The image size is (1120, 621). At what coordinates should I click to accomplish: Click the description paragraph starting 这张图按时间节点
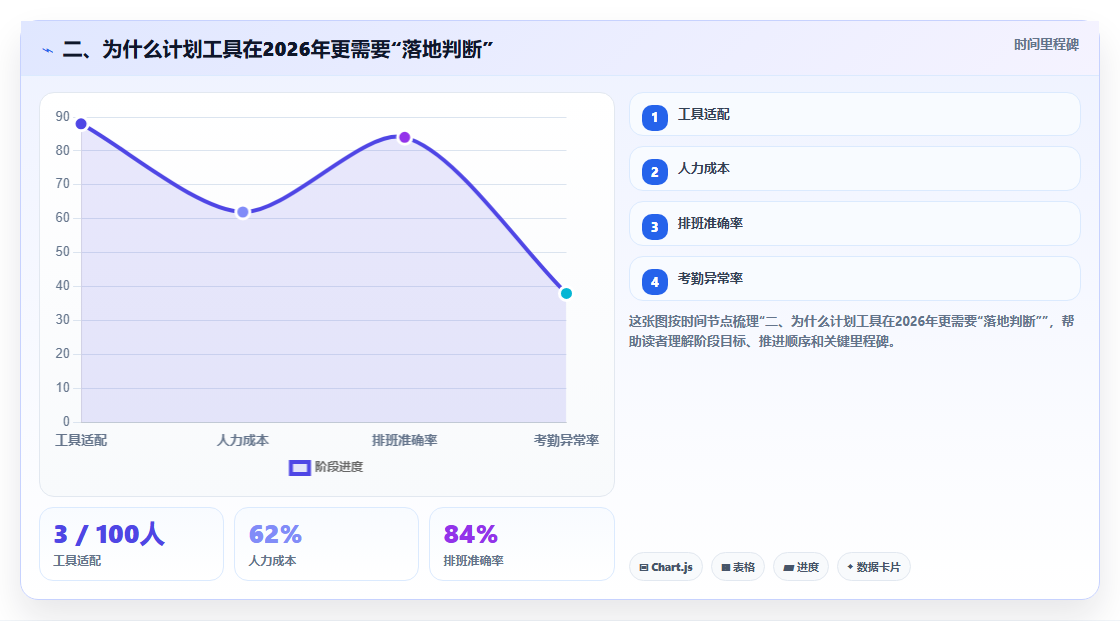pyautogui.click(x=851, y=331)
